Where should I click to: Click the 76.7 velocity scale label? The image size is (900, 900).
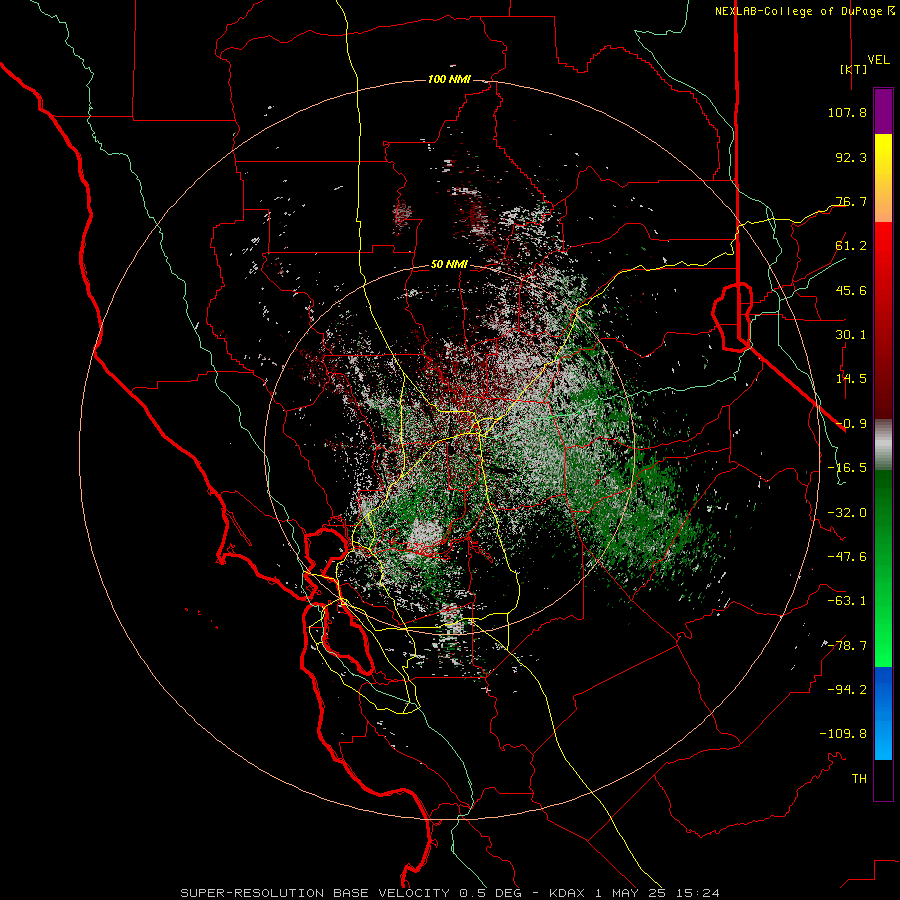[x=851, y=201]
